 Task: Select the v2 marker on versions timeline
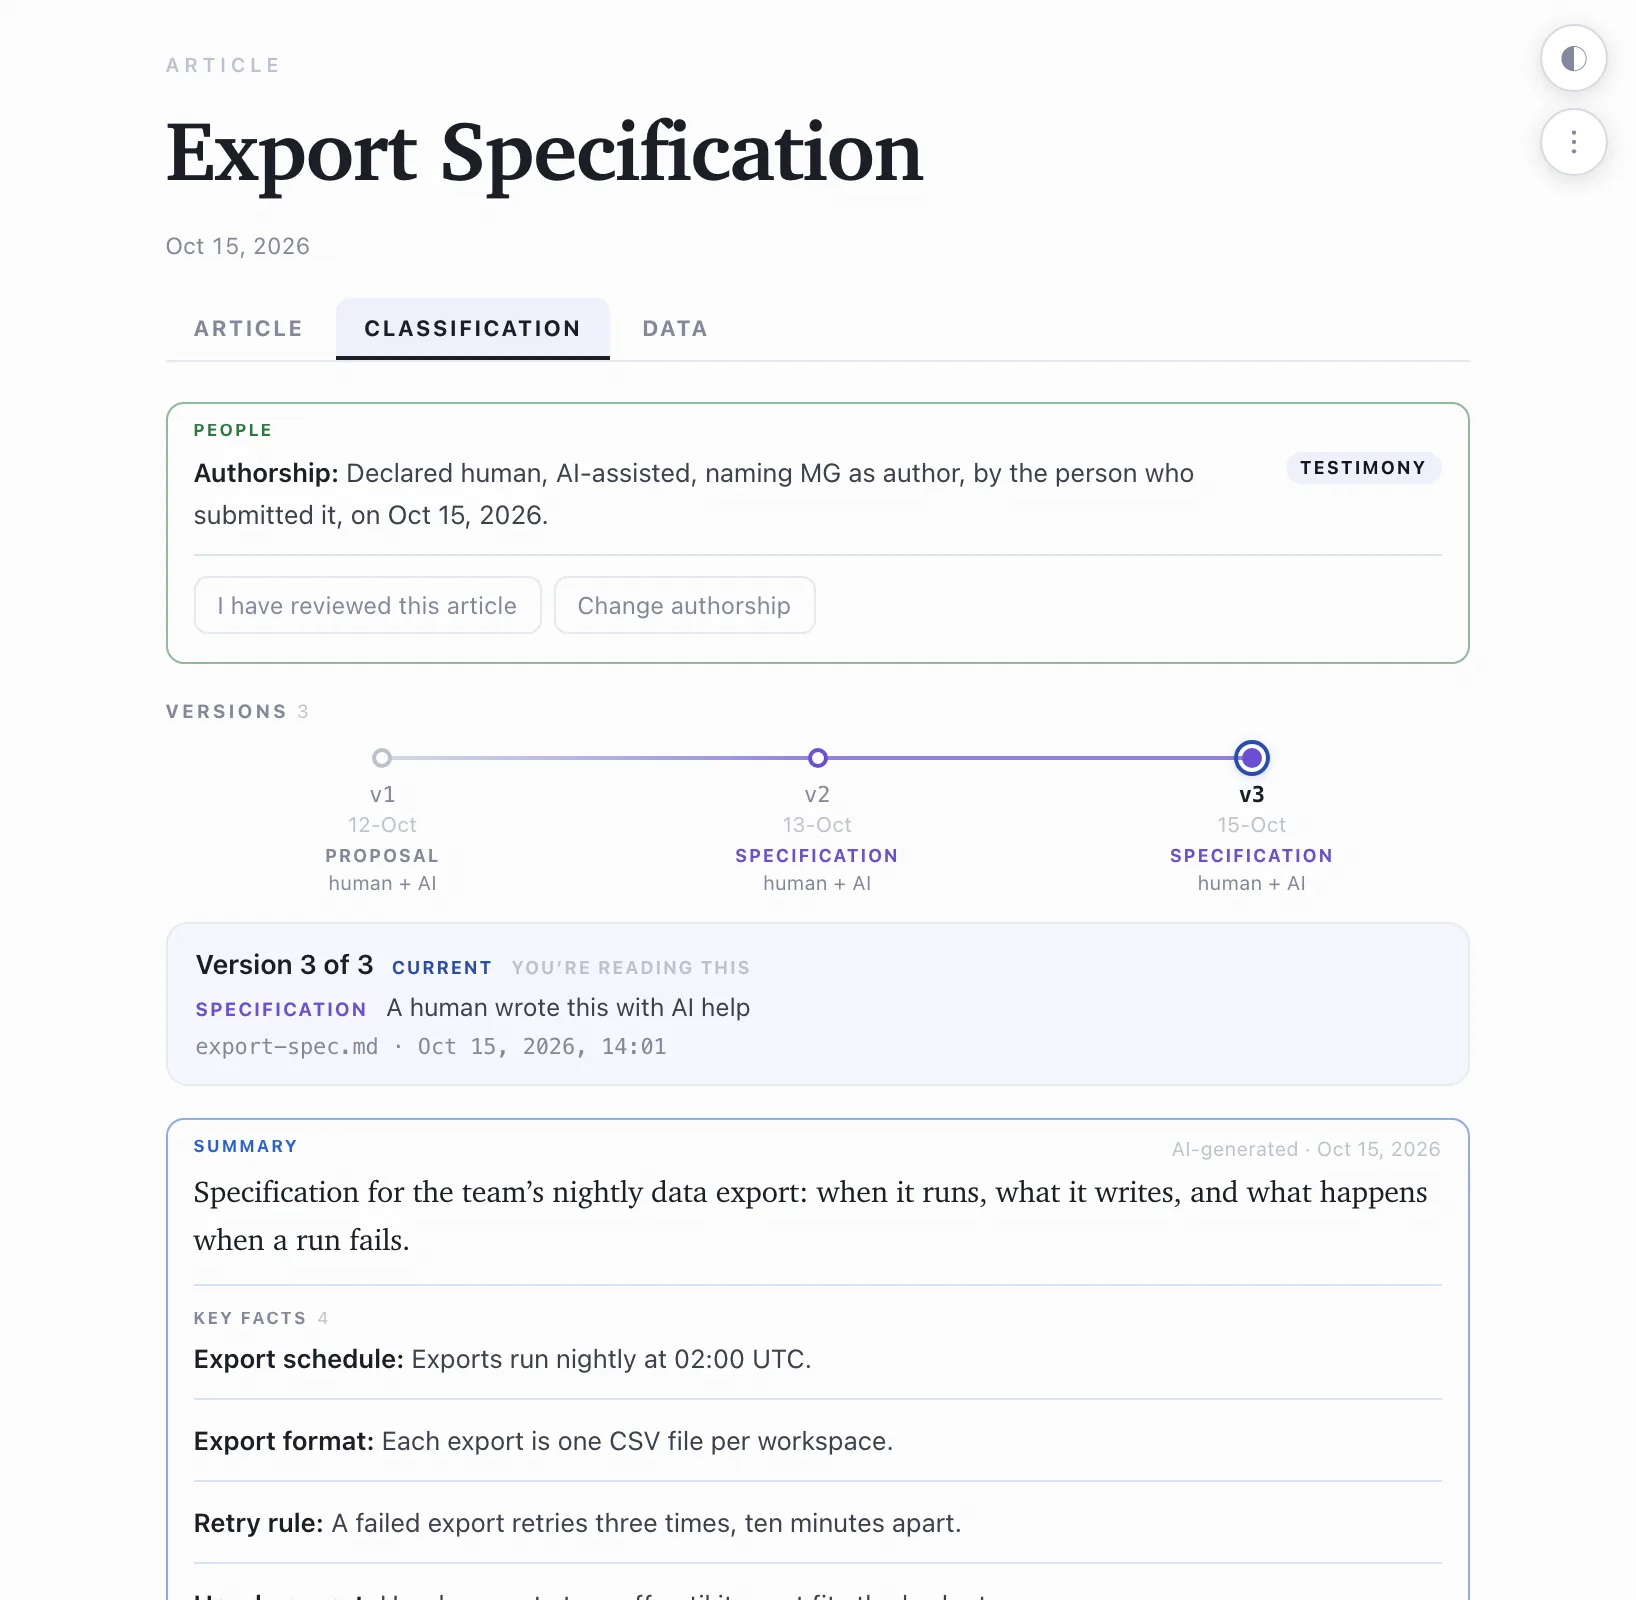click(817, 758)
